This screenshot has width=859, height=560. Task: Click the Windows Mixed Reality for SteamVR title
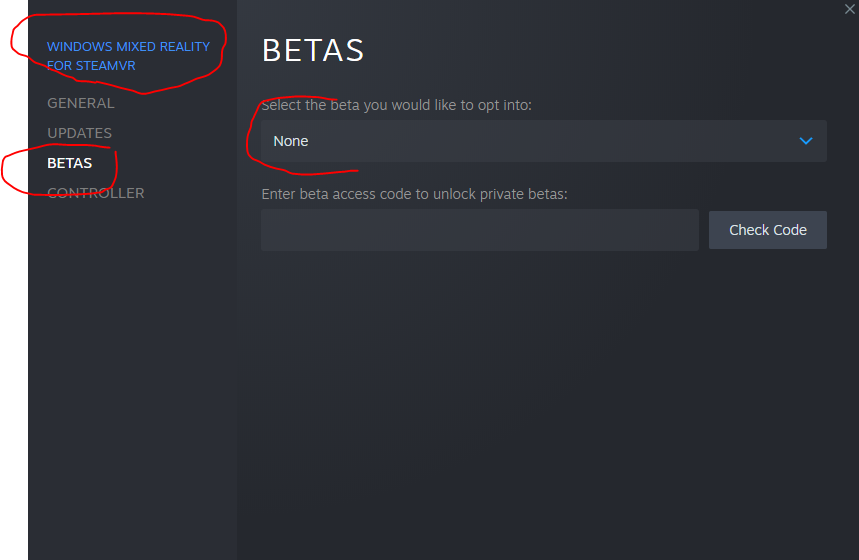point(128,56)
